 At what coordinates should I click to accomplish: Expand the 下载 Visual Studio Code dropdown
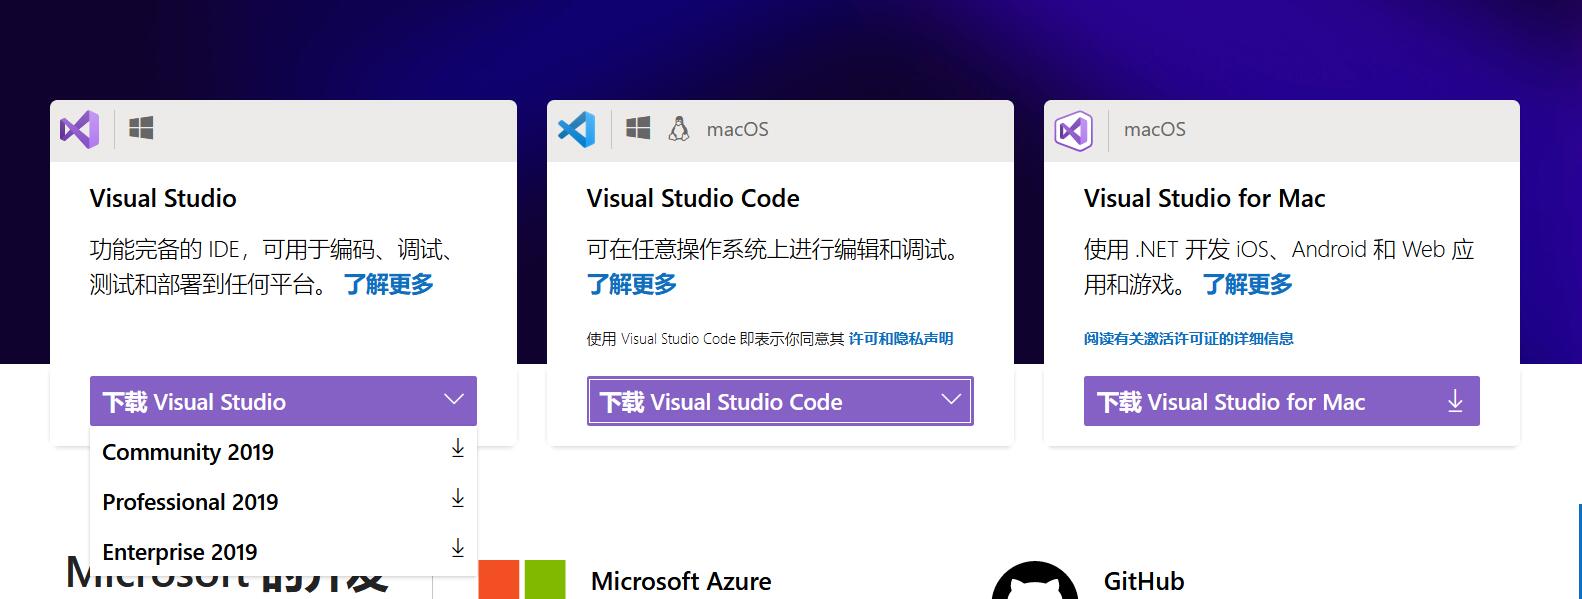pos(780,401)
